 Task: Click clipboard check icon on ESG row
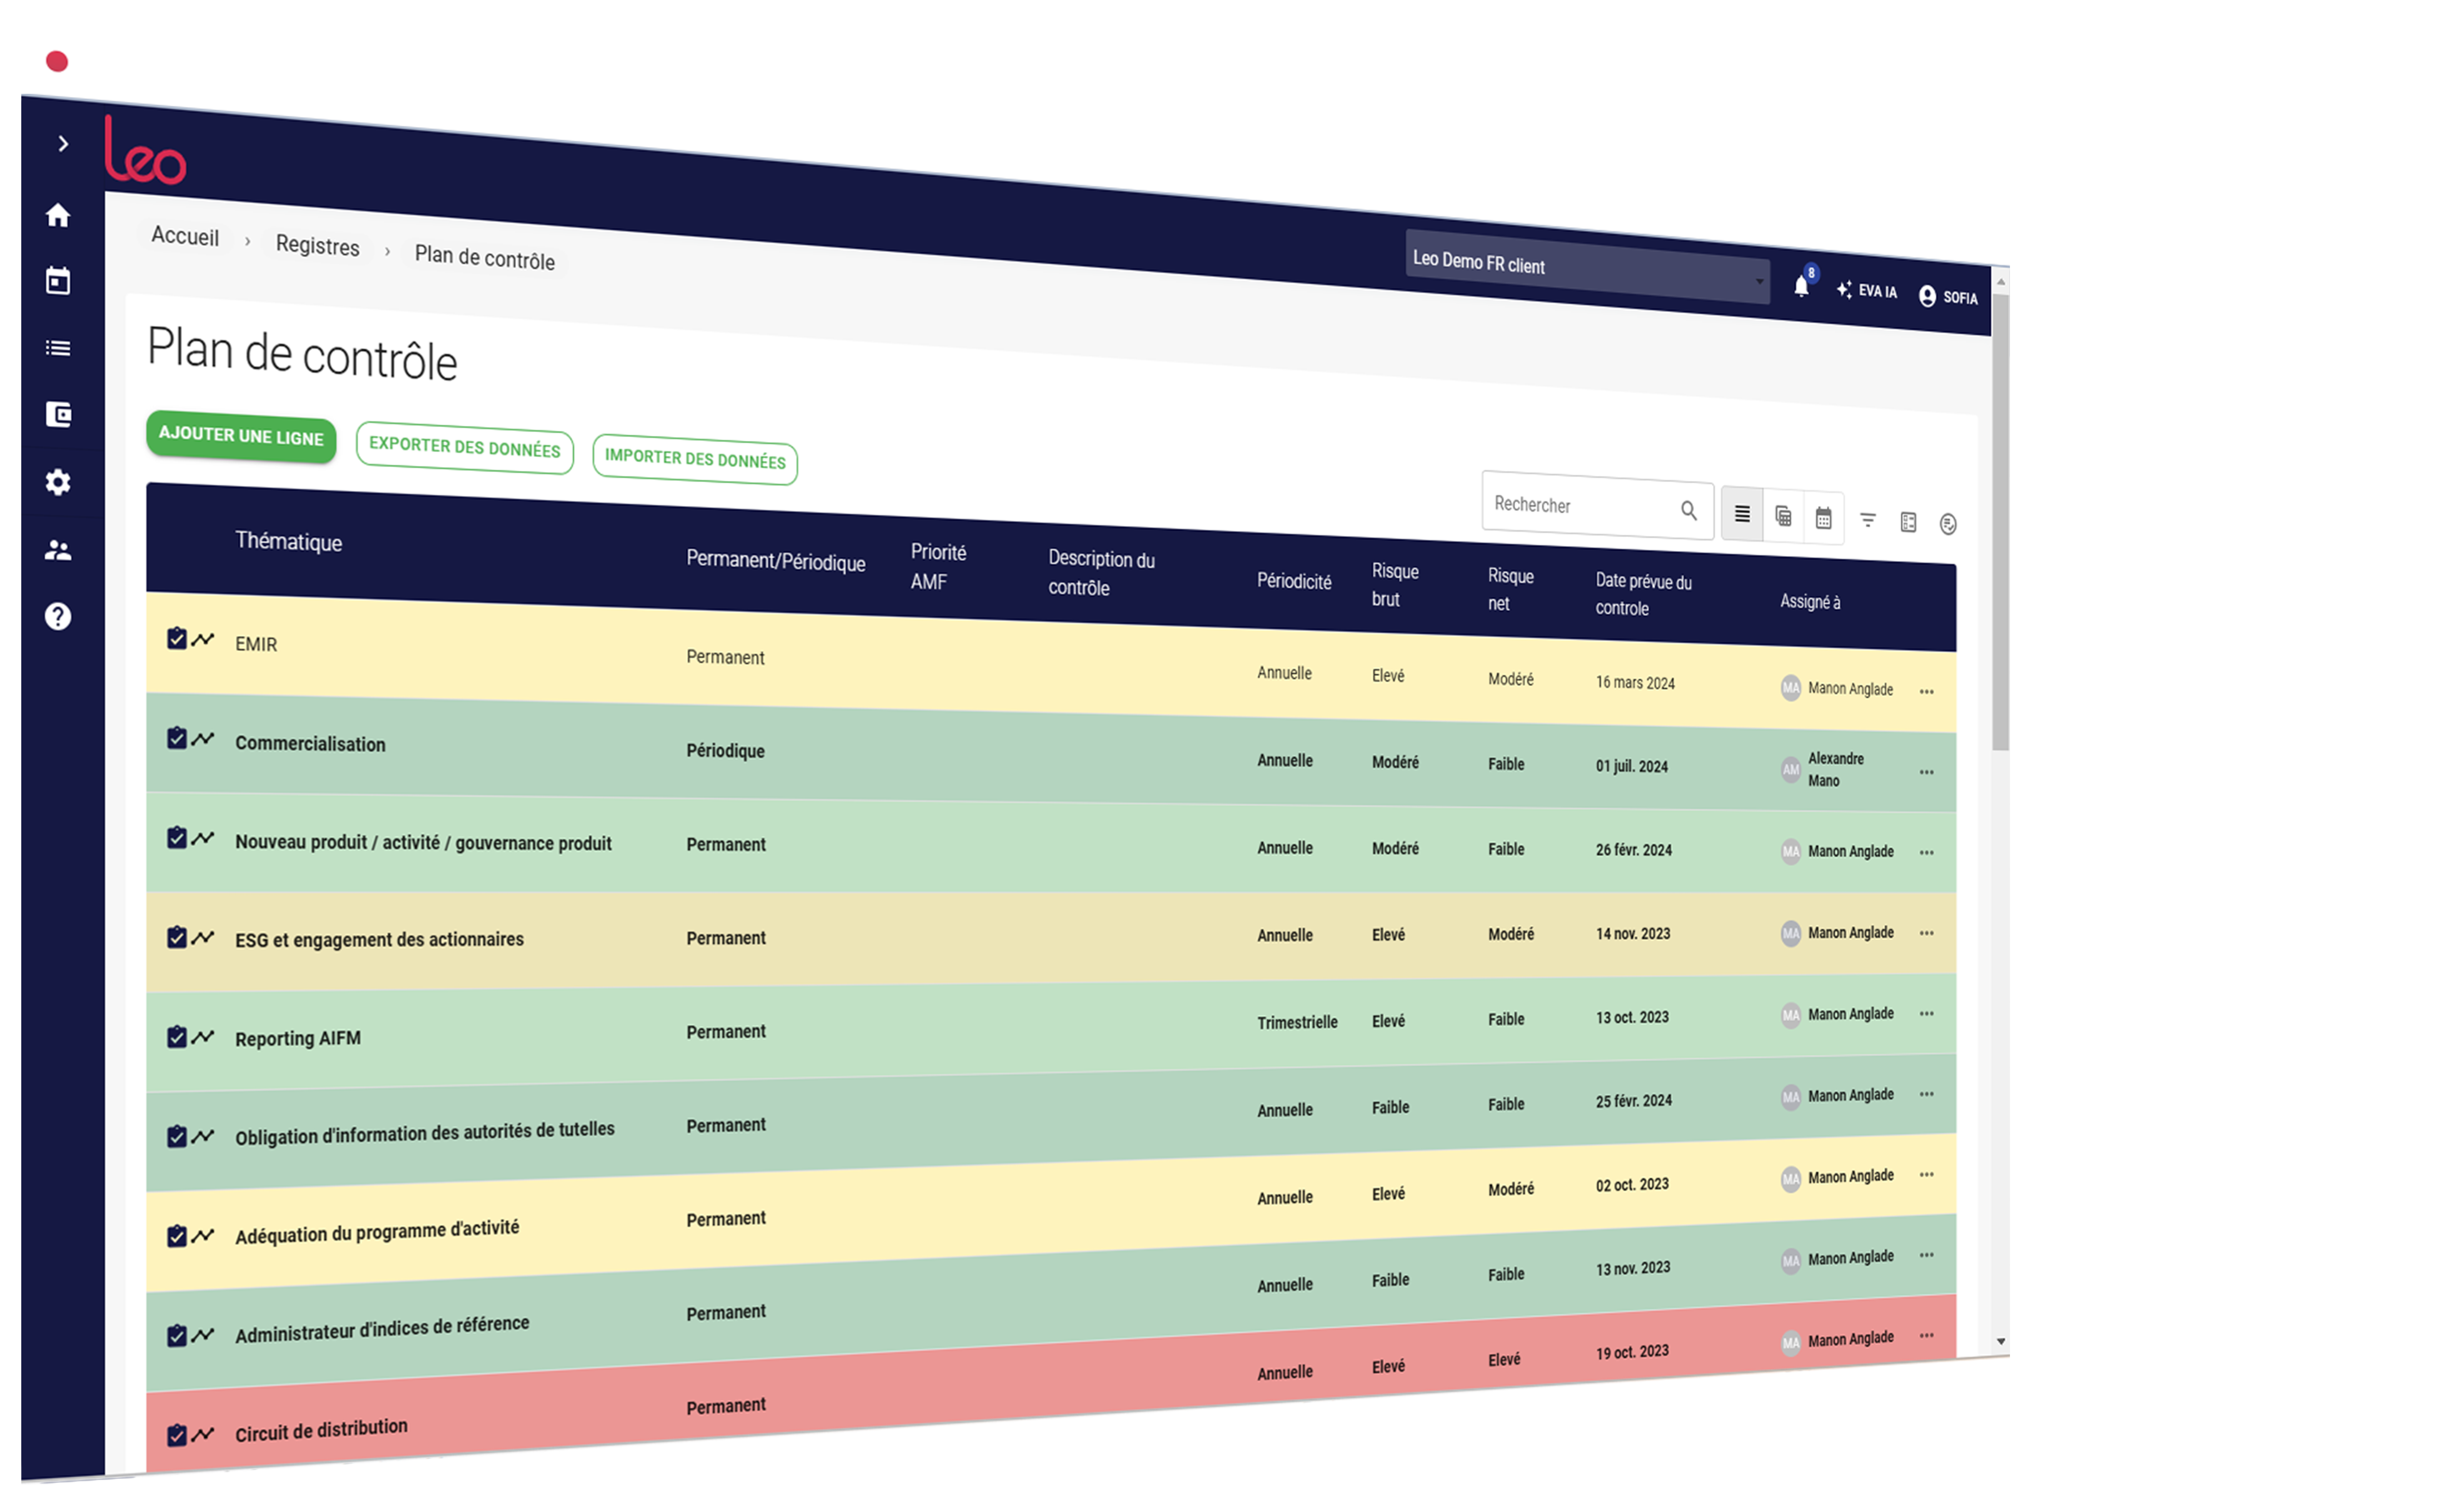click(177, 937)
